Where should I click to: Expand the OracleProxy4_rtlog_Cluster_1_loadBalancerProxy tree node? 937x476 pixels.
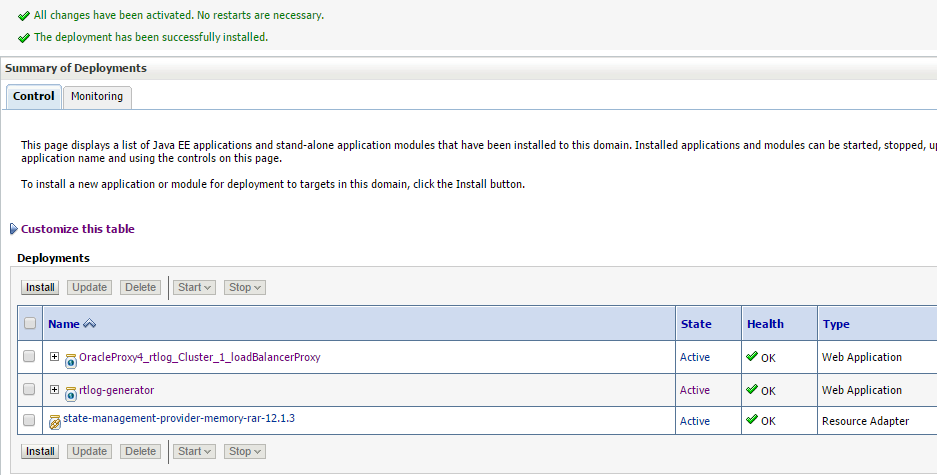point(54,357)
